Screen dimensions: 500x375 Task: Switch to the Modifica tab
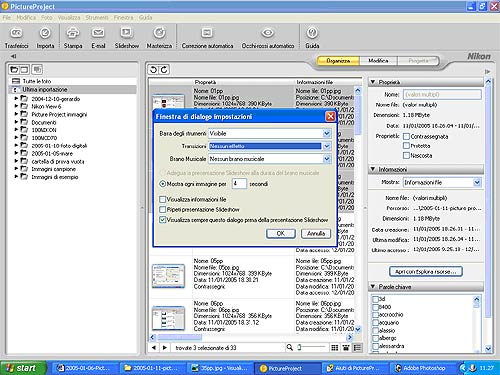point(378,61)
